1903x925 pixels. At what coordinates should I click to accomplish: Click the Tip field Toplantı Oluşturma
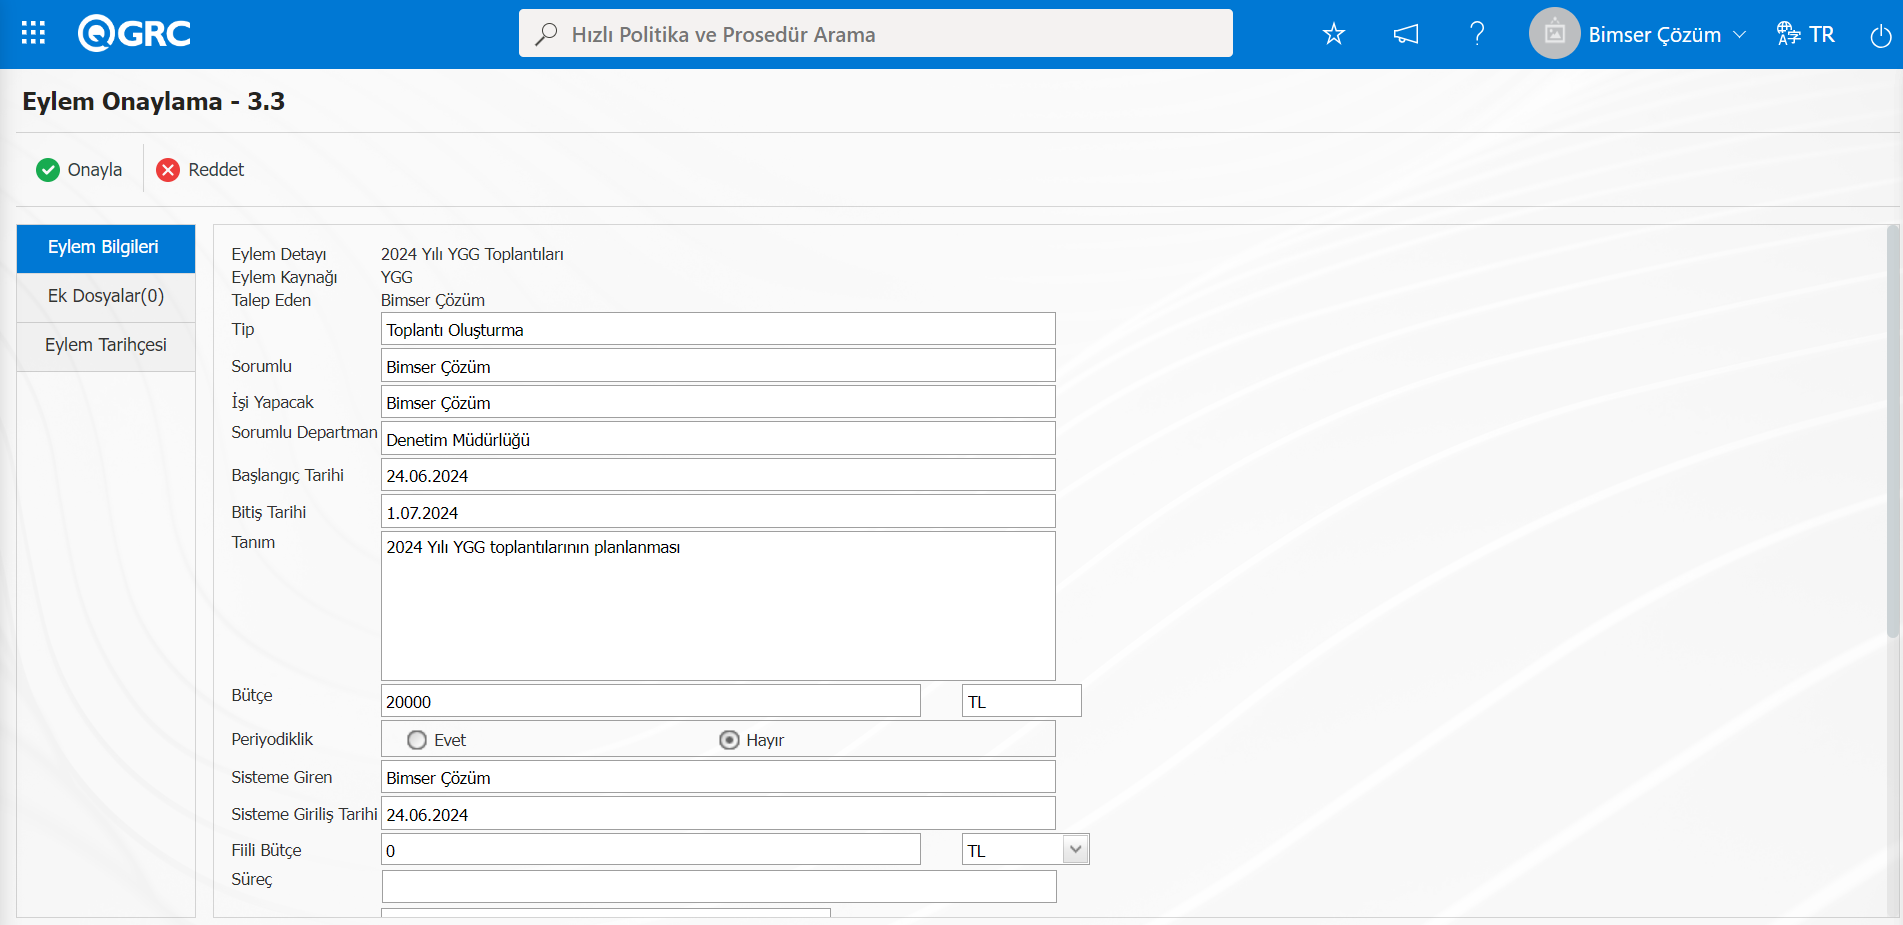tap(718, 329)
